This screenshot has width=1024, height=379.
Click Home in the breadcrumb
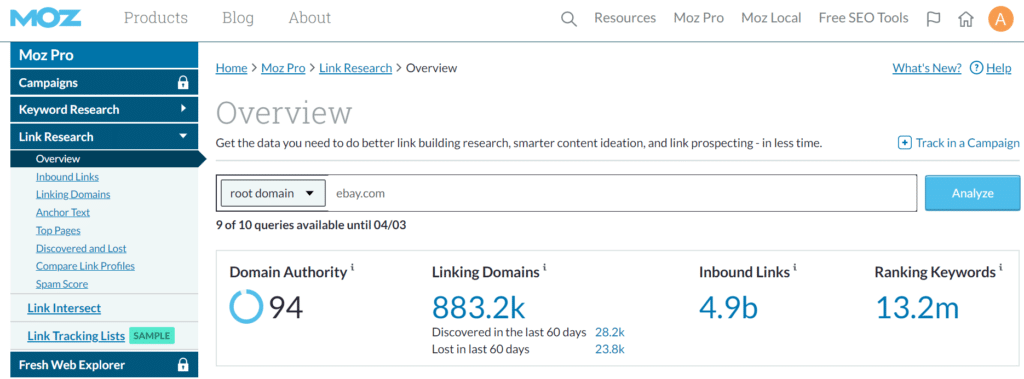point(231,68)
